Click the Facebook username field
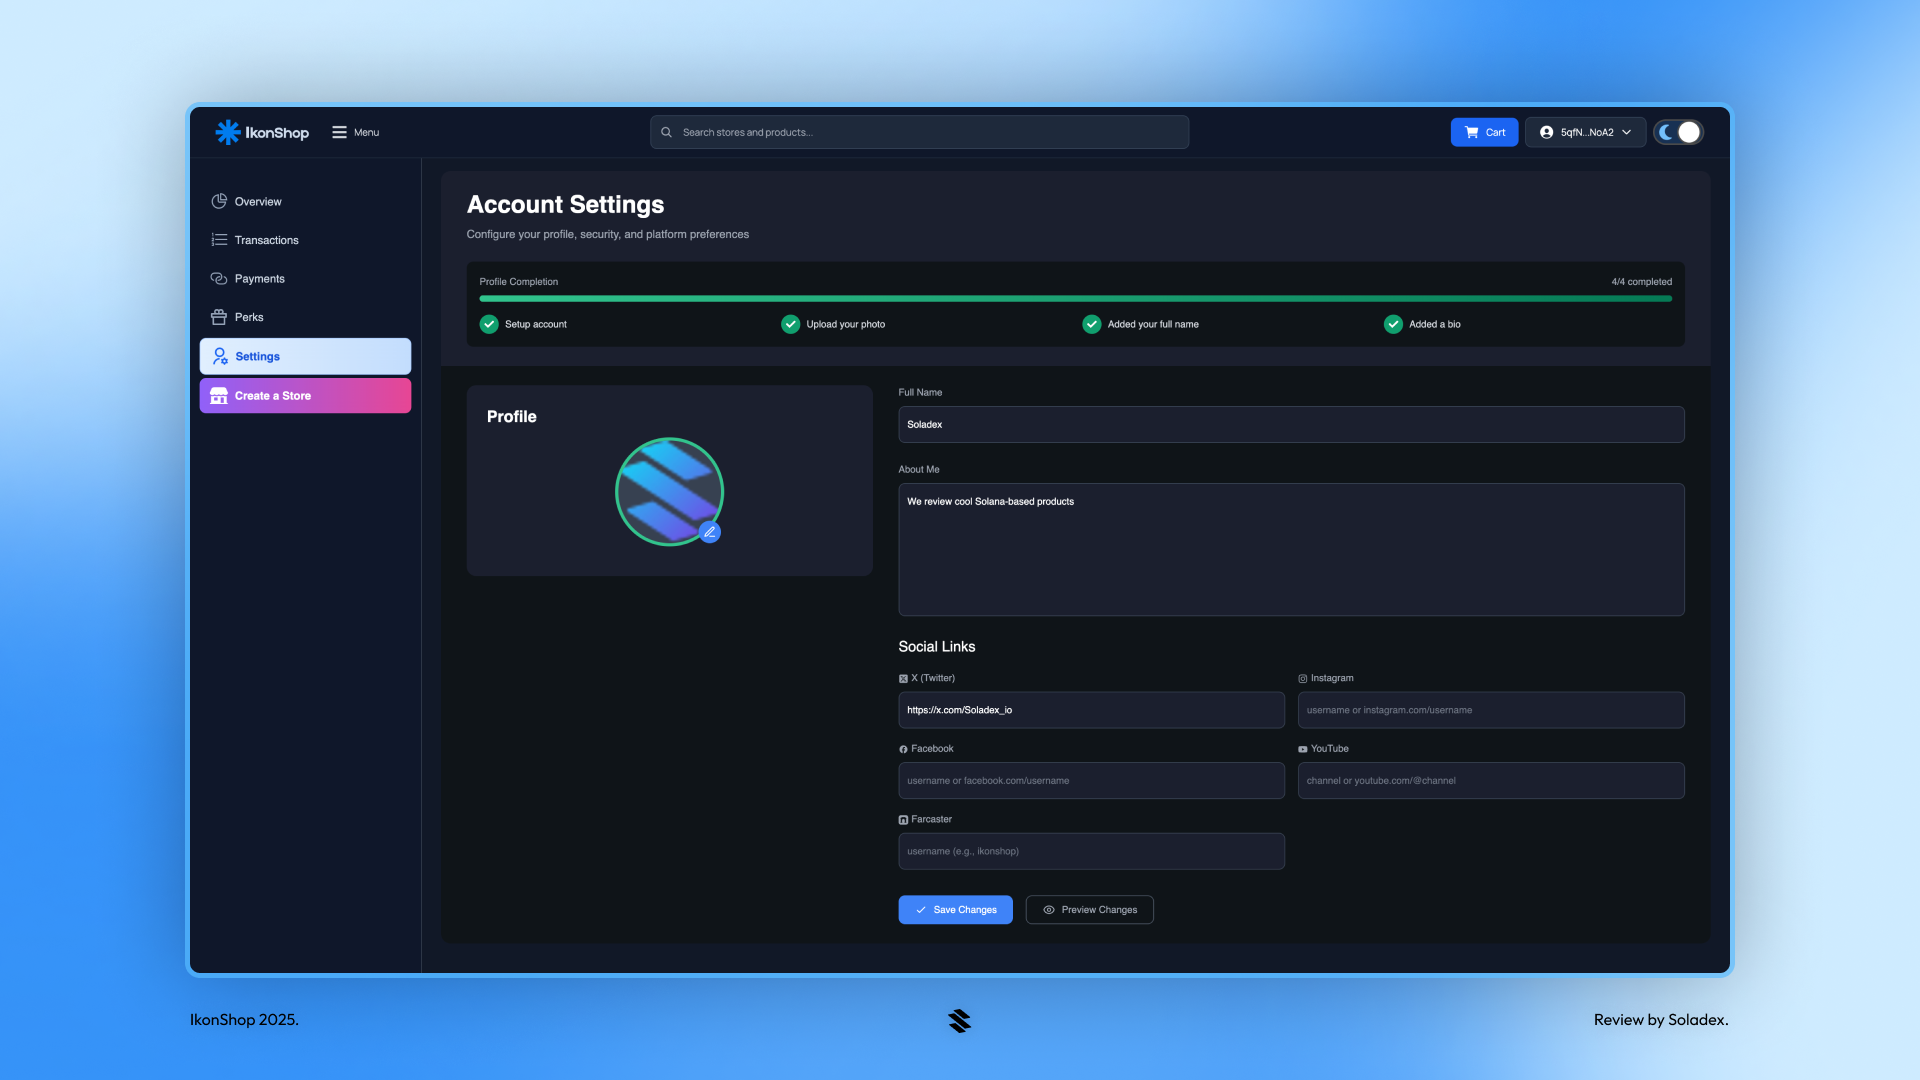This screenshot has width=1920, height=1080. coord(1091,781)
